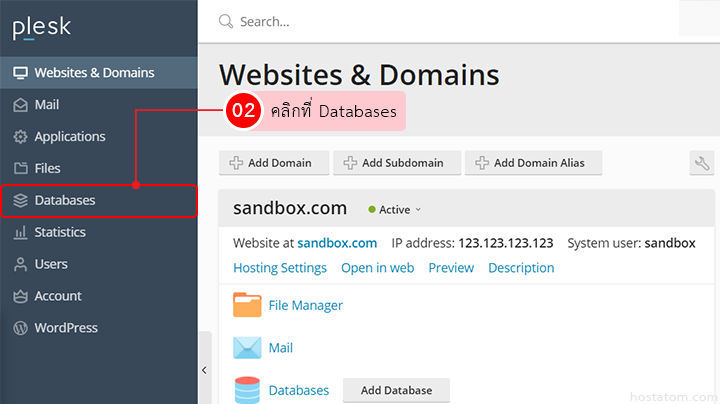Screen dimensions: 720x404
Task: Click the Plesk logo
Action: coord(42,27)
